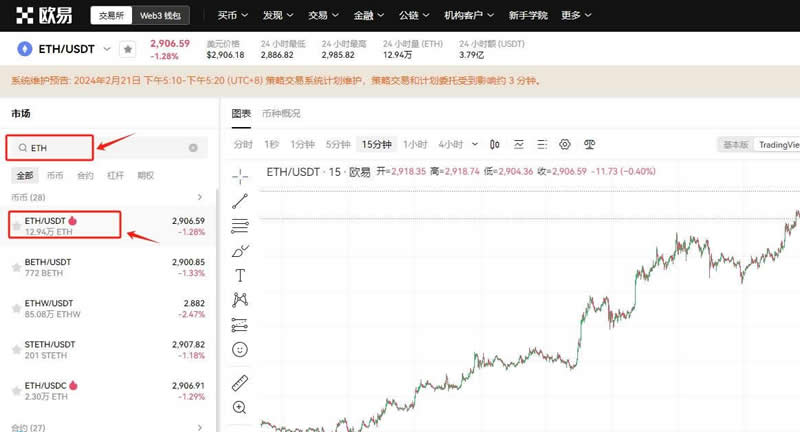
Task: Switch to the 币种概况 tab
Action: click(281, 113)
